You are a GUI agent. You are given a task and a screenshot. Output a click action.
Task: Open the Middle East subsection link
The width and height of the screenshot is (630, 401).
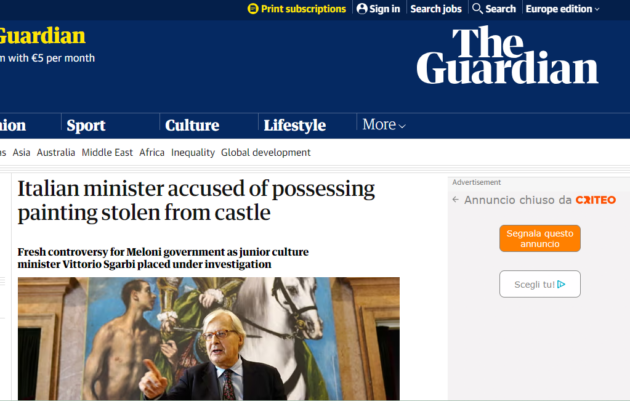coord(107,153)
